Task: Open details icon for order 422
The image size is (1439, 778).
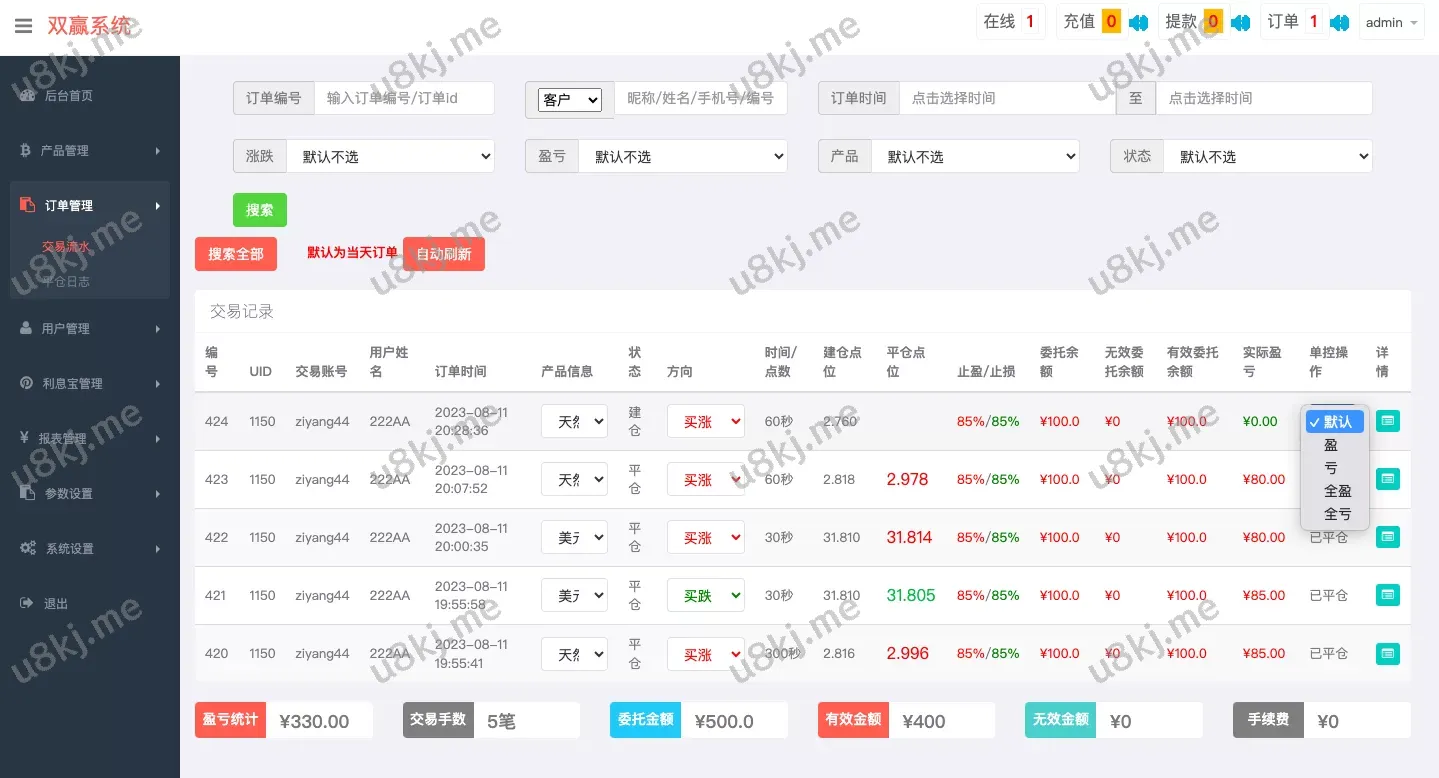Action: pos(1387,537)
